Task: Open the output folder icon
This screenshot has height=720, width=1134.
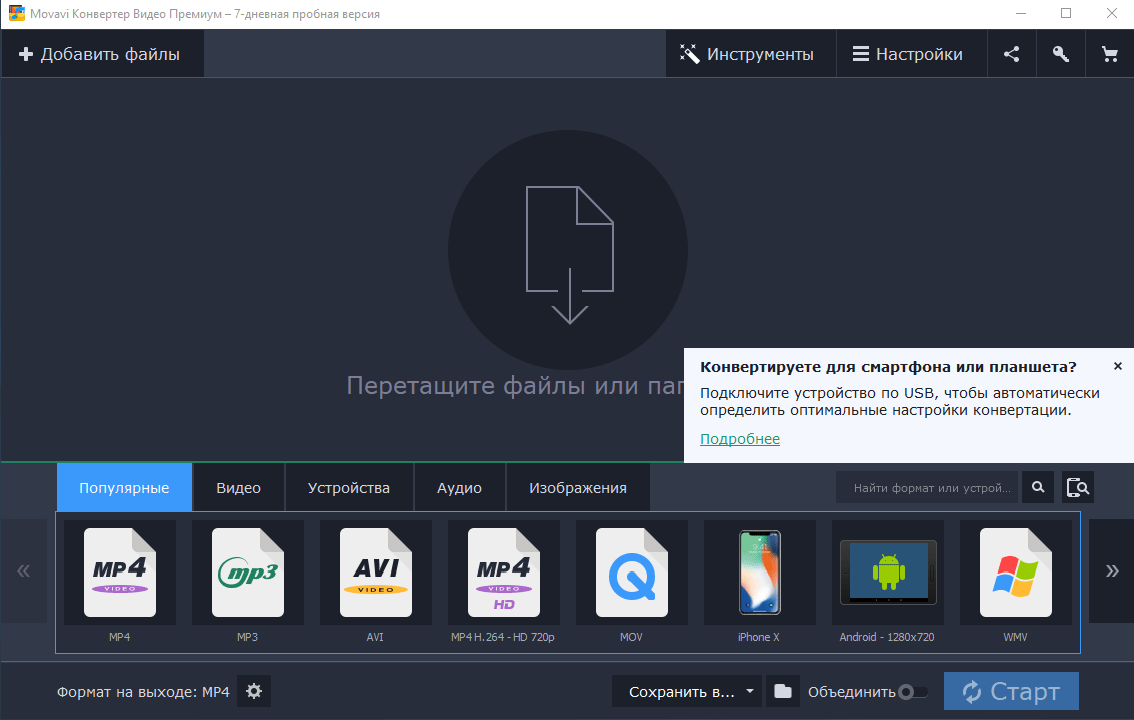Action: pyautogui.click(x=783, y=691)
